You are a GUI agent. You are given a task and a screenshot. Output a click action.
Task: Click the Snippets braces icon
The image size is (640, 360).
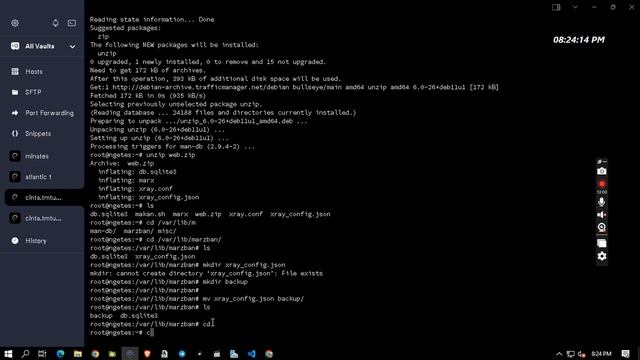coord(15,133)
